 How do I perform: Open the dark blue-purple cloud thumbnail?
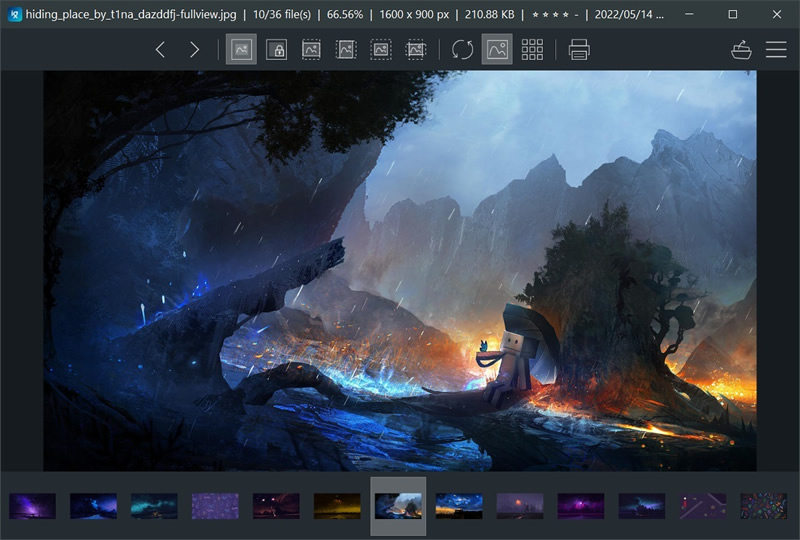[642, 506]
